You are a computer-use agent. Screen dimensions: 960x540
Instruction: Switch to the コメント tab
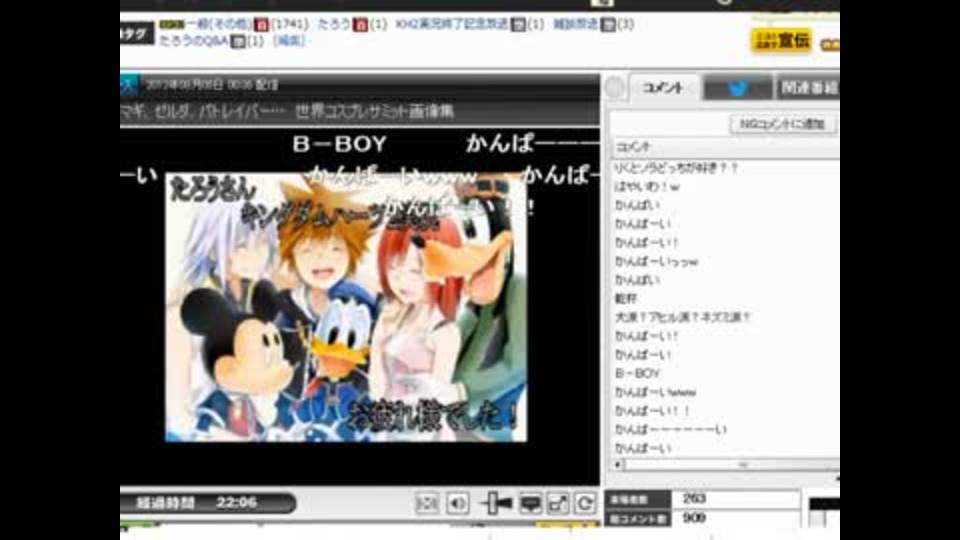point(664,88)
